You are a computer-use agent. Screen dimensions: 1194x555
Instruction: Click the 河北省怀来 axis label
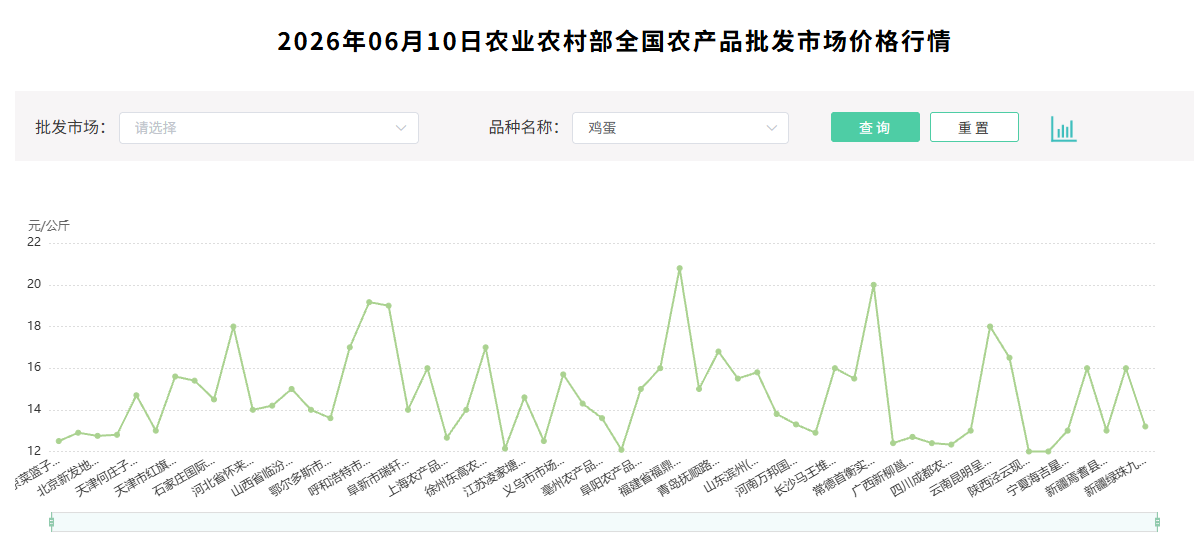[225, 476]
